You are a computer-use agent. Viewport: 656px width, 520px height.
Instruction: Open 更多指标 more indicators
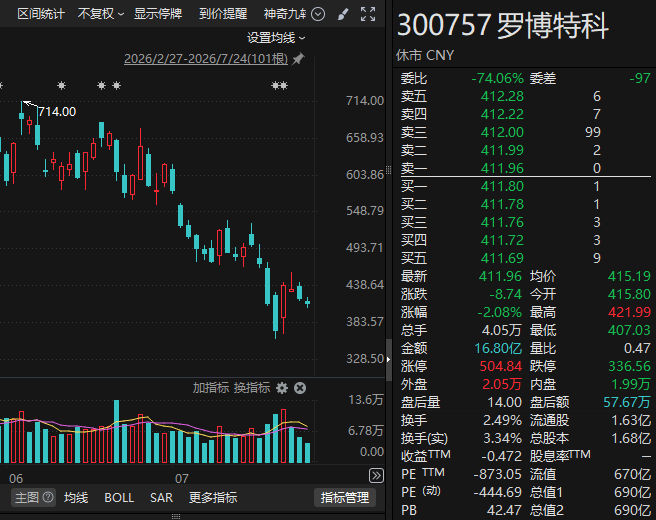pyautogui.click(x=213, y=498)
